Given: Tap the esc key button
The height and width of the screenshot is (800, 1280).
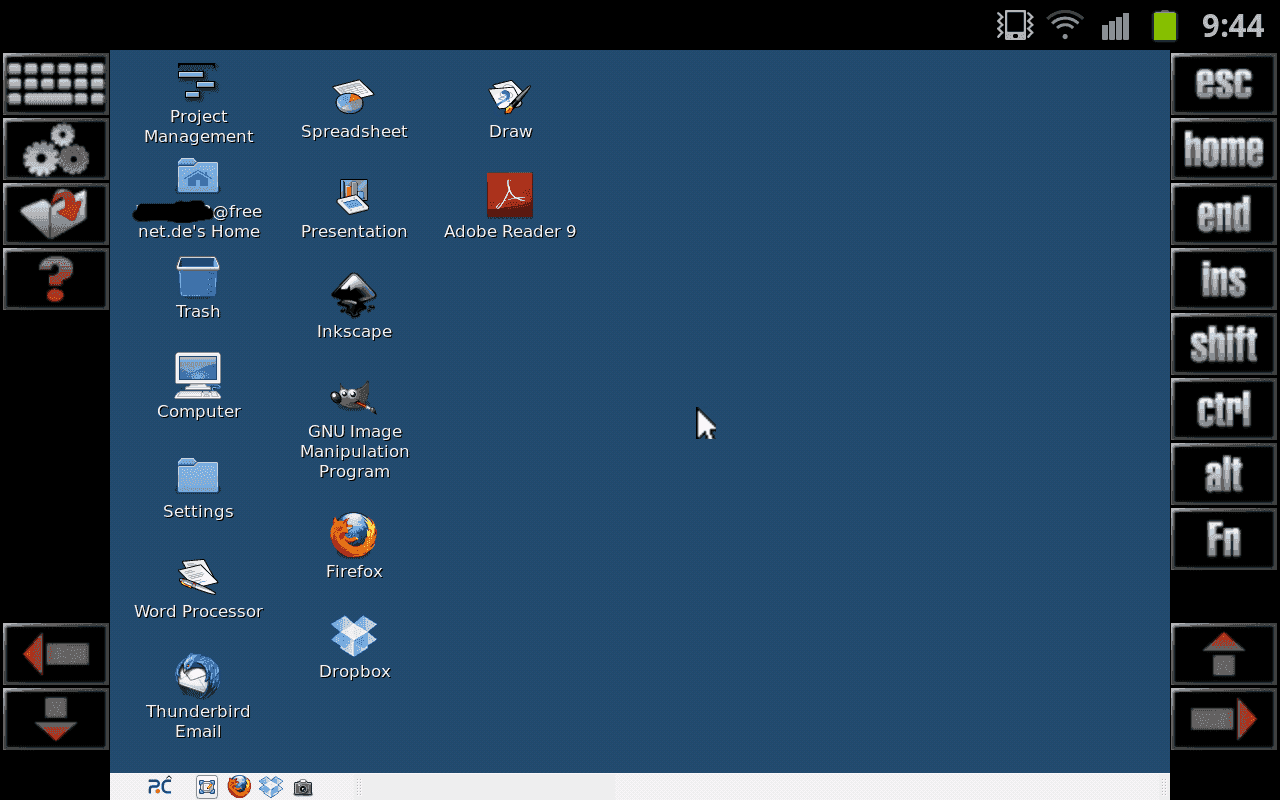Looking at the screenshot, I should click(x=1224, y=84).
